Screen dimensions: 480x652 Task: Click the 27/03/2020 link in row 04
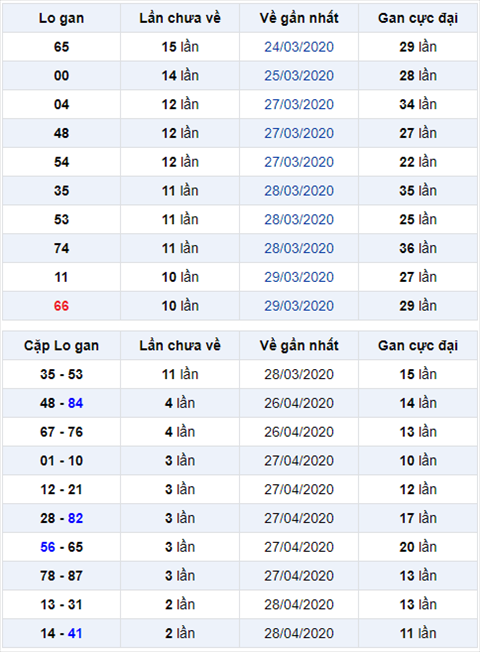click(299, 104)
